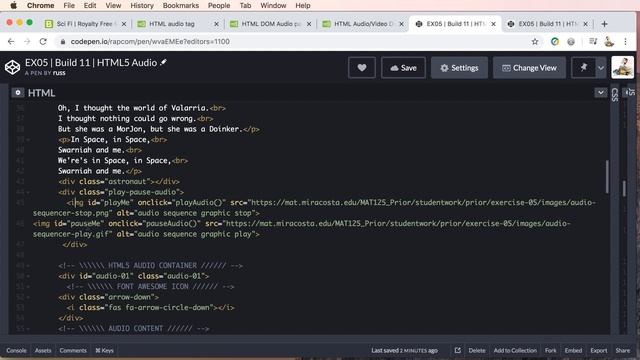Open Edit menu

pos(90,5)
